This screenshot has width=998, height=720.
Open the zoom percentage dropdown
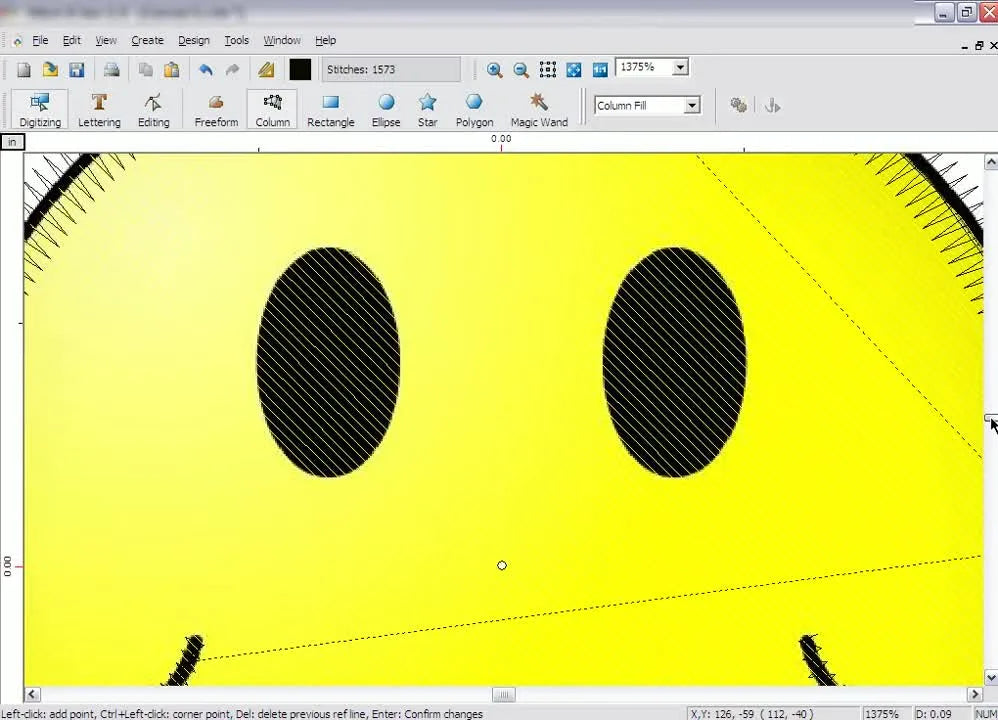(x=679, y=67)
